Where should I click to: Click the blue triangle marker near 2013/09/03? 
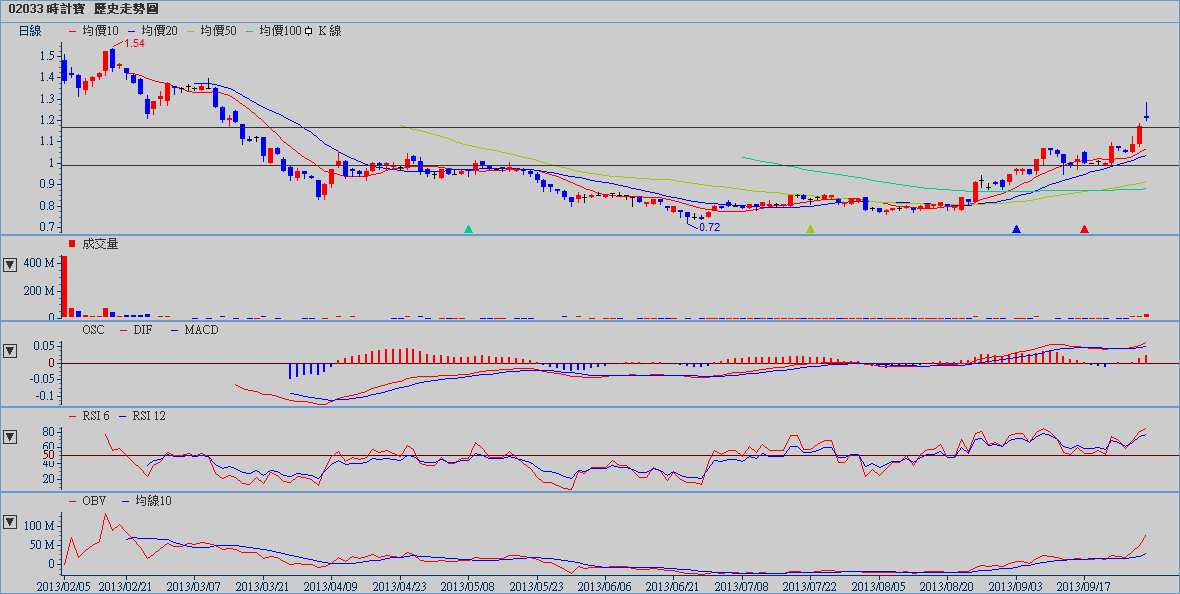(x=1016, y=230)
